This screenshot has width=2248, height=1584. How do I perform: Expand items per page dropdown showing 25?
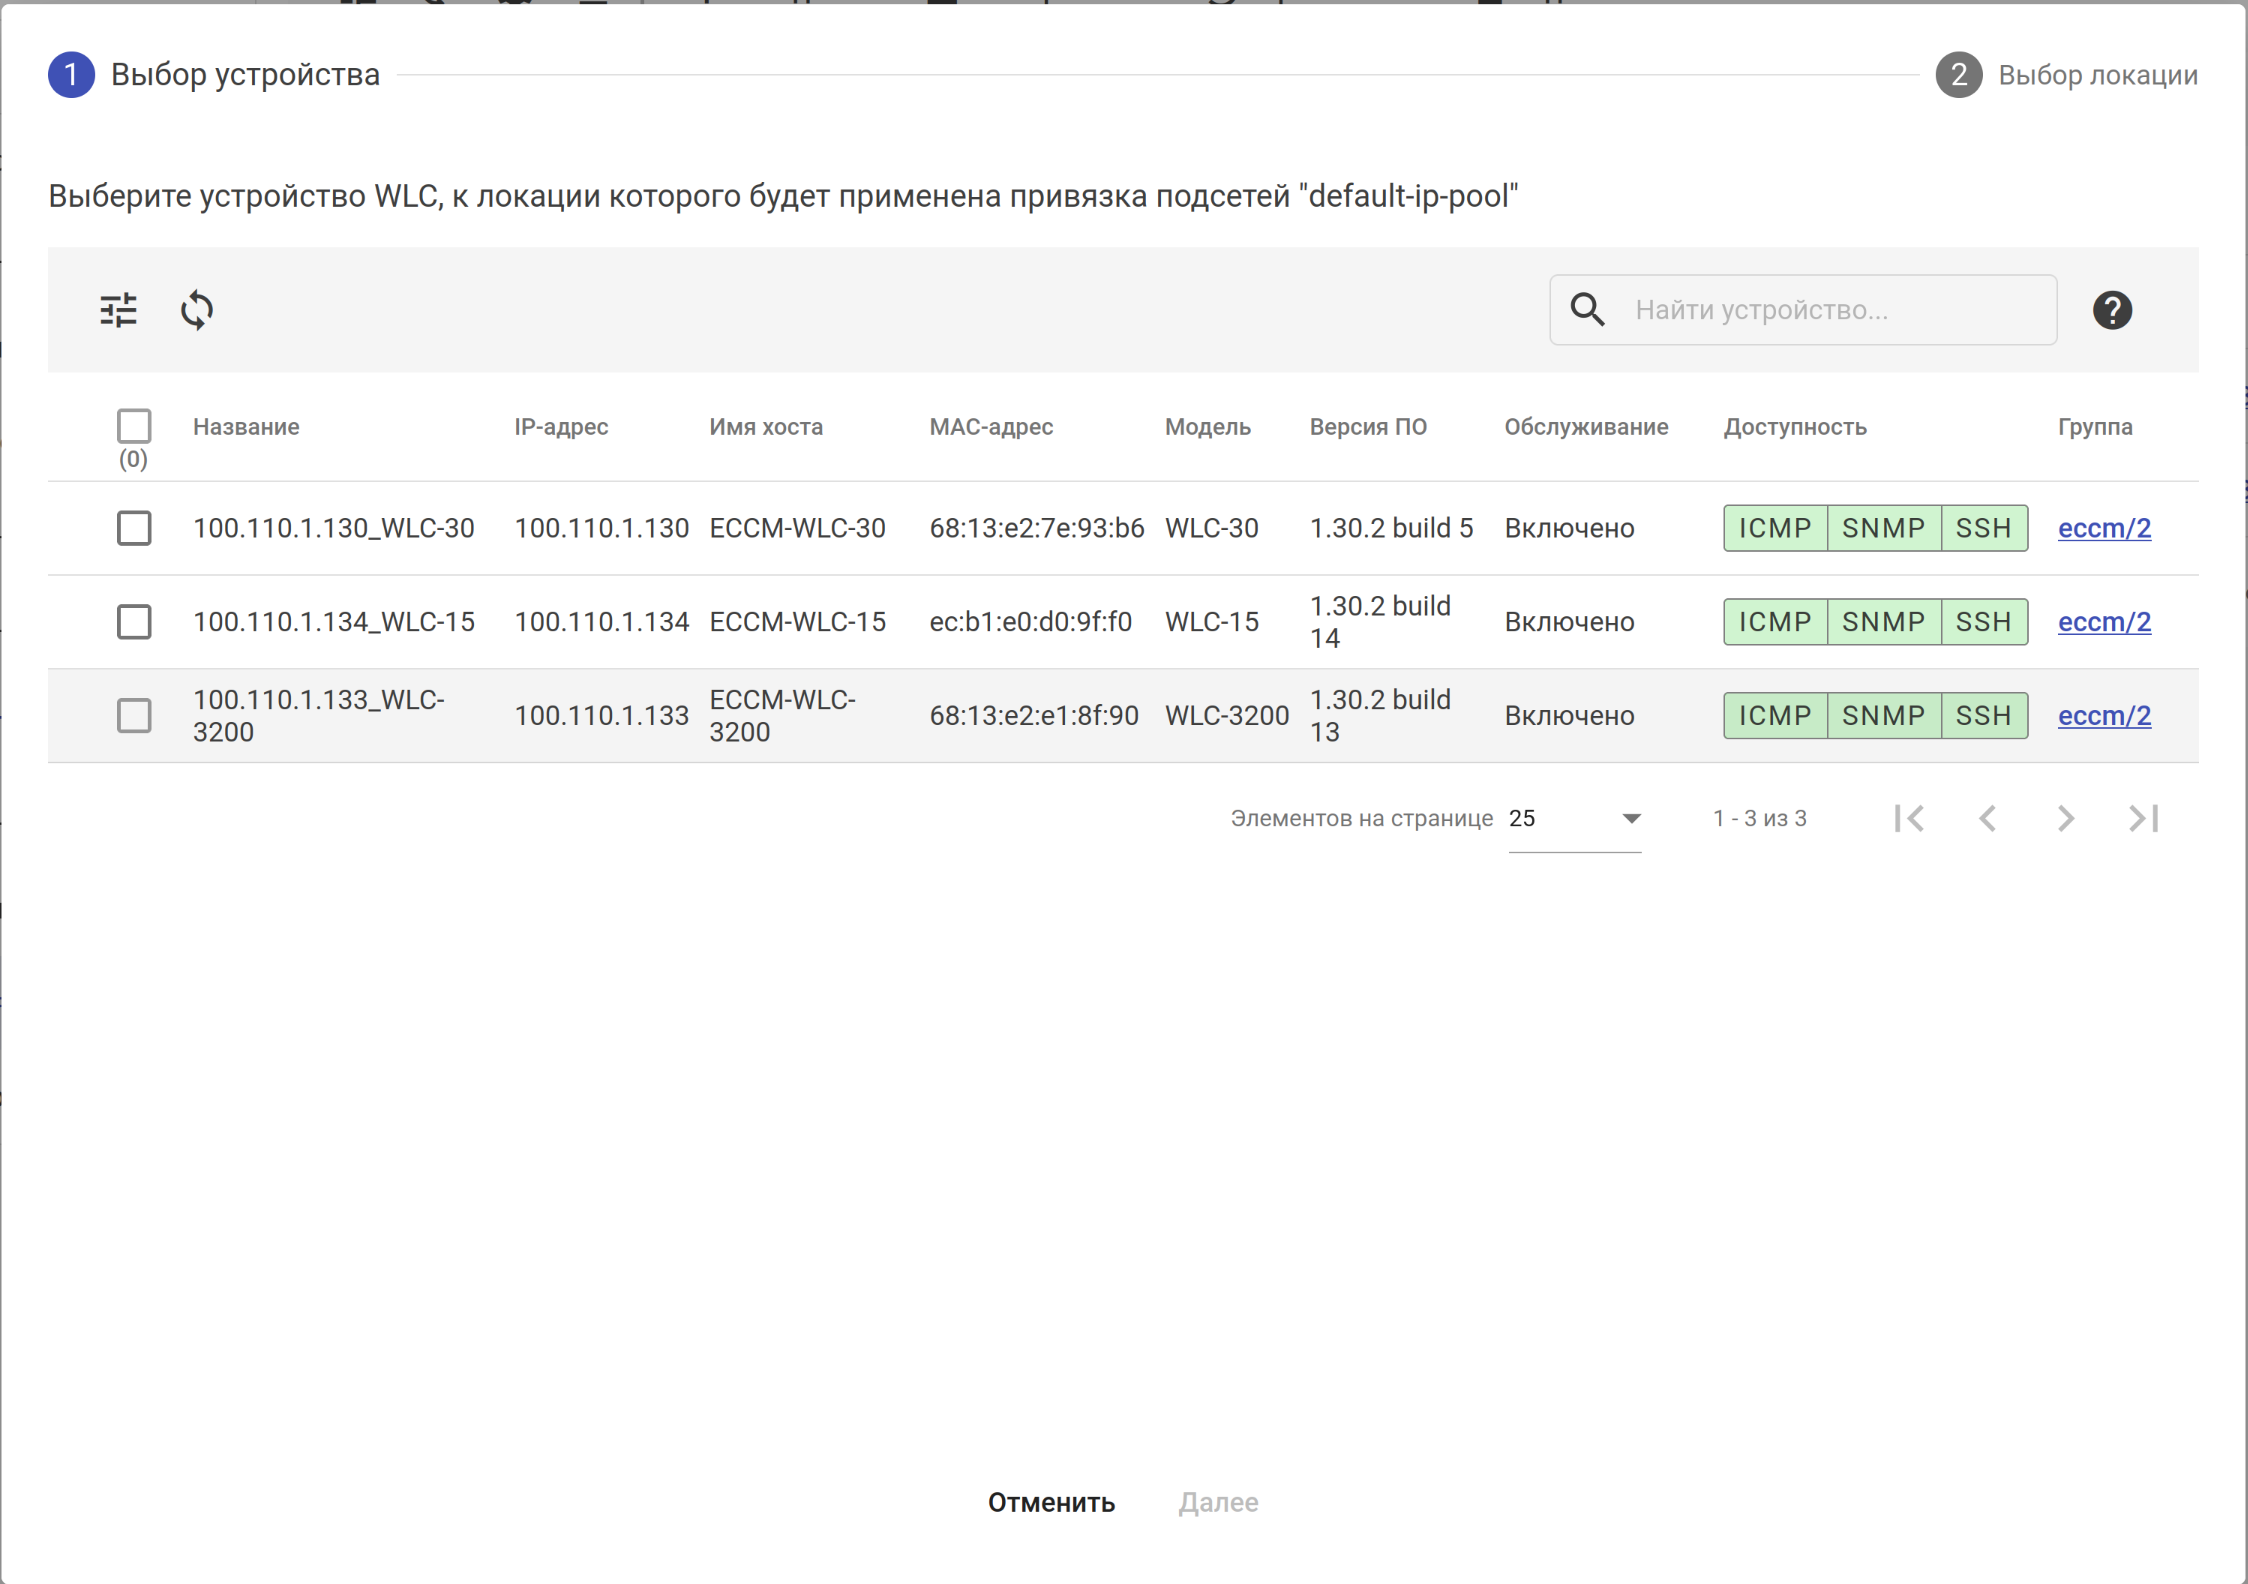[x=1574, y=819]
